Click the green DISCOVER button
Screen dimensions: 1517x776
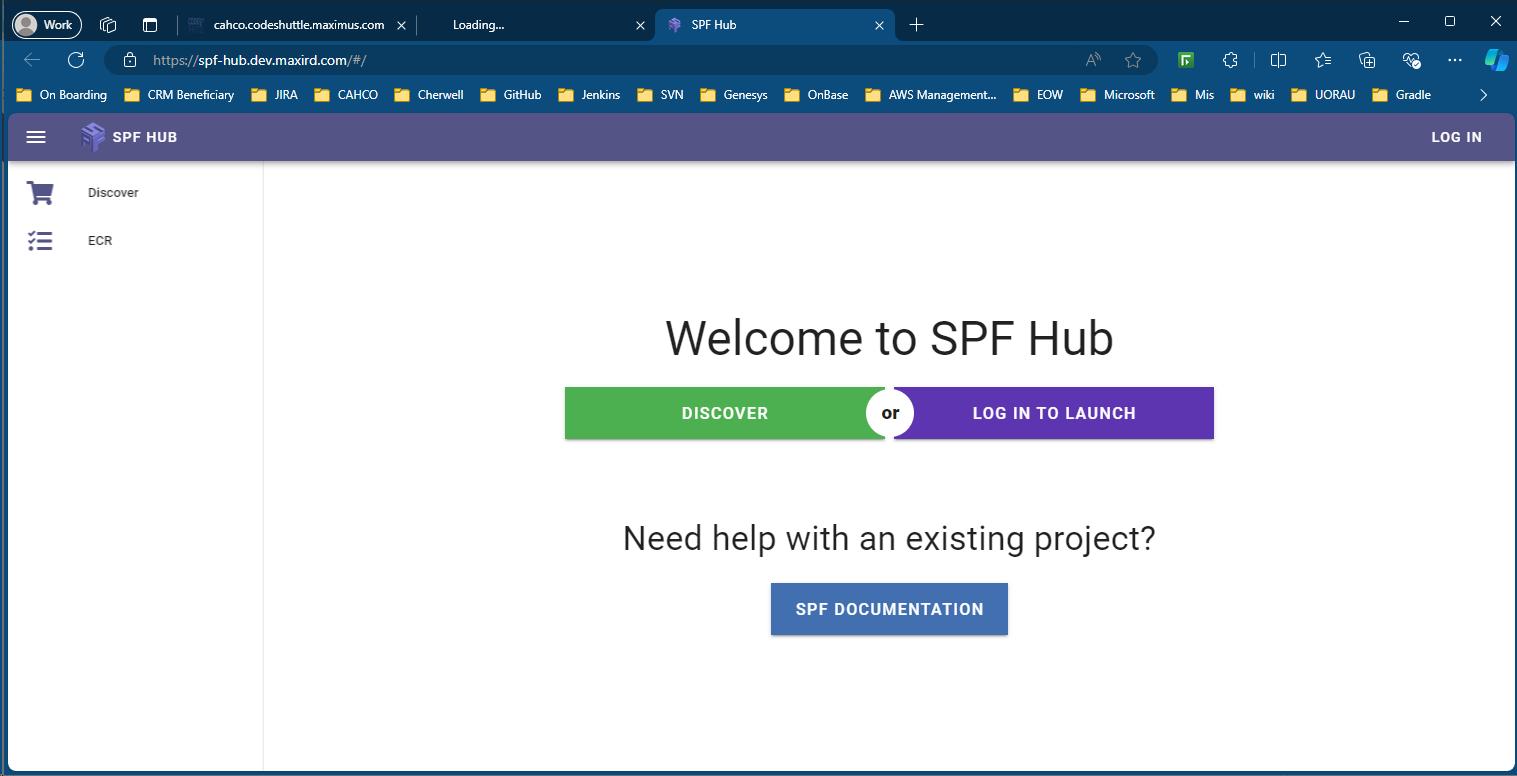point(724,413)
